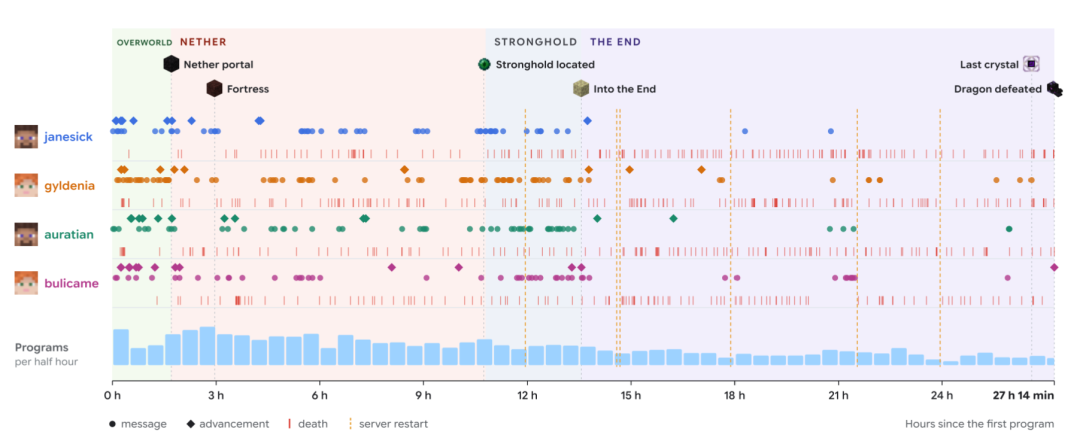
Task: Select the Stronghold located ender eye icon
Action: [x=484, y=64]
